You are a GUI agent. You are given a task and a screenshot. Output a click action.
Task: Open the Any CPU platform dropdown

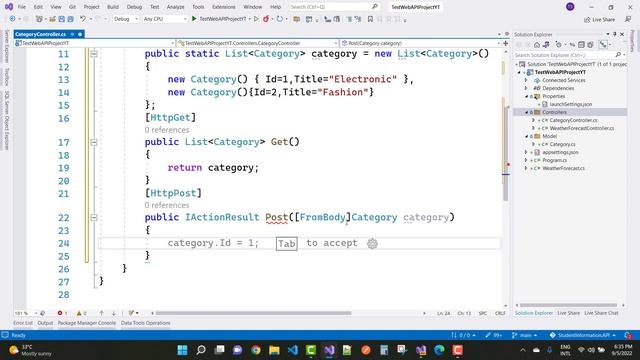coord(165,19)
